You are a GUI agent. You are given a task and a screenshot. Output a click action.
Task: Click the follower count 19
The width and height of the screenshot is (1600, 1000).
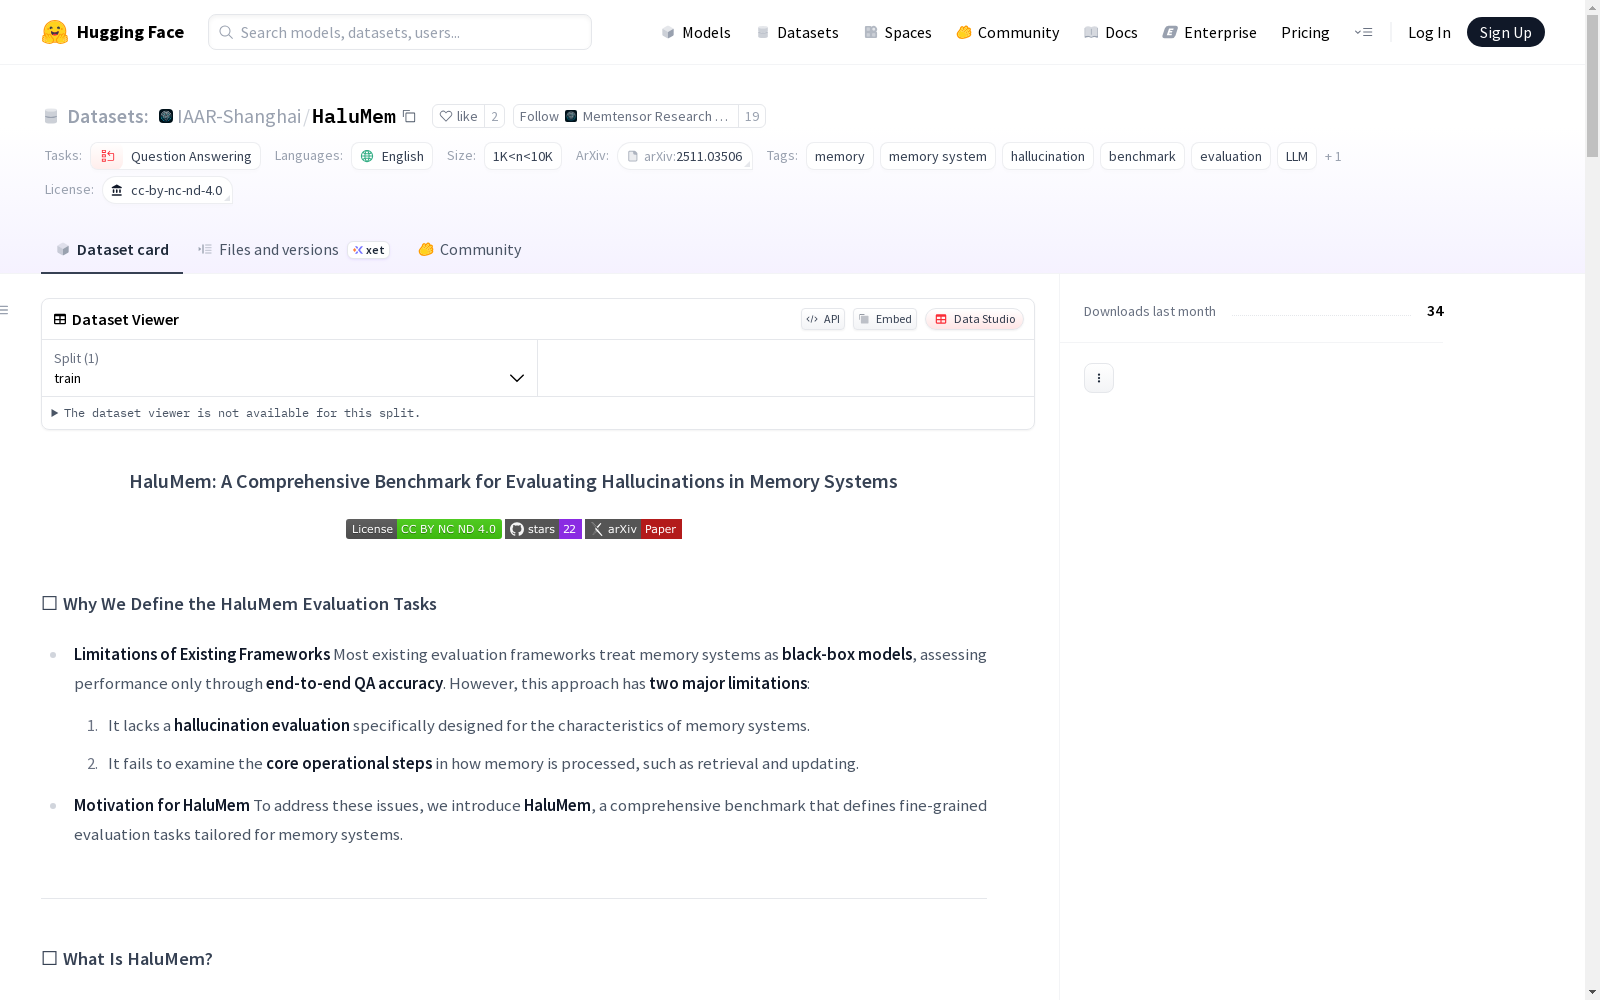[x=752, y=116]
